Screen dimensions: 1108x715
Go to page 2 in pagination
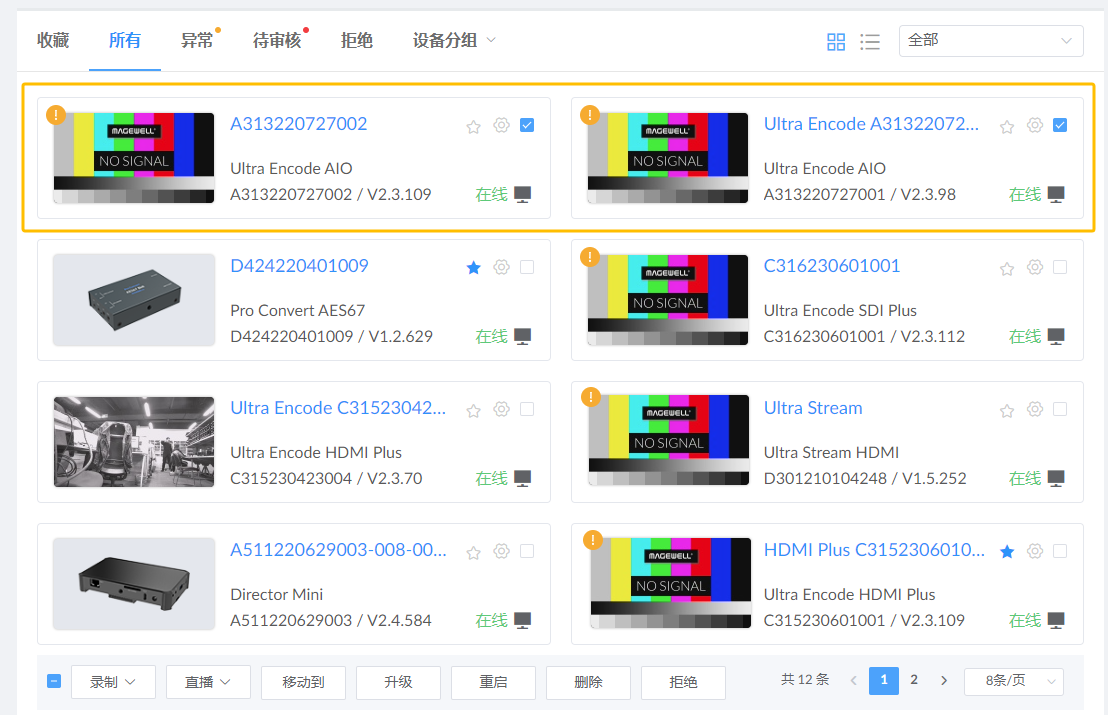[914, 680]
